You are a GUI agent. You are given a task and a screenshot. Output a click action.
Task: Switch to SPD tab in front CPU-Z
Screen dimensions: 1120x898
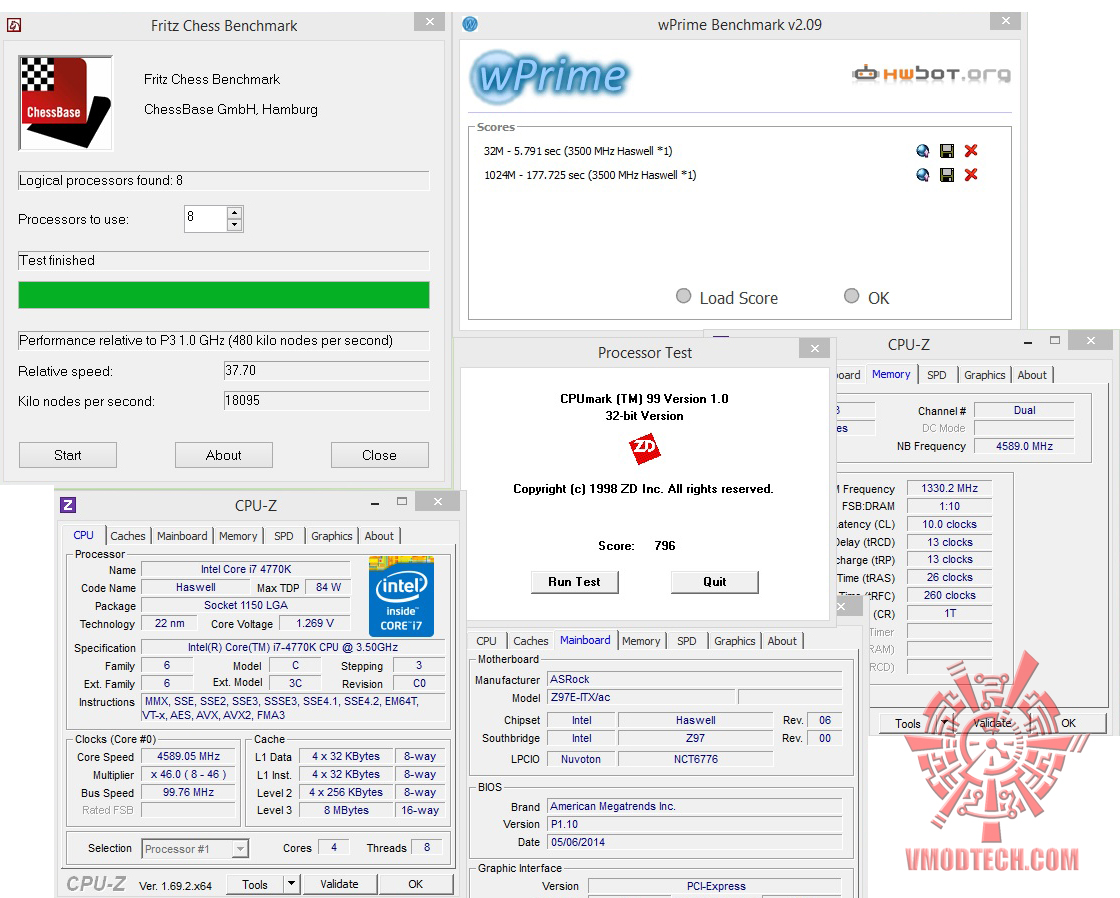(284, 536)
